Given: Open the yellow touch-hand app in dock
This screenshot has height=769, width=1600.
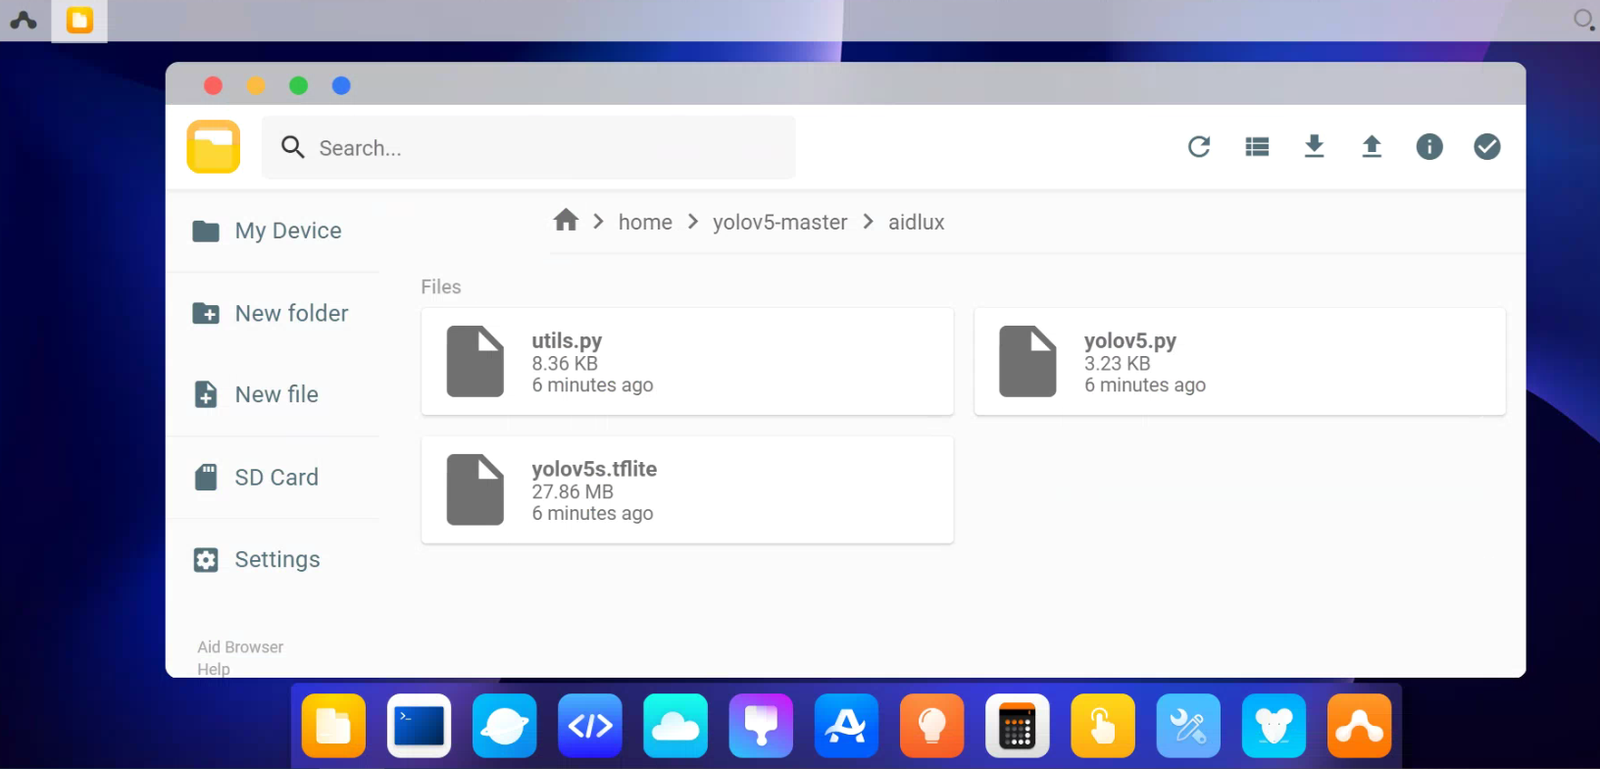Looking at the screenshot, I should pyautogui.click(x=1103, y=726).
